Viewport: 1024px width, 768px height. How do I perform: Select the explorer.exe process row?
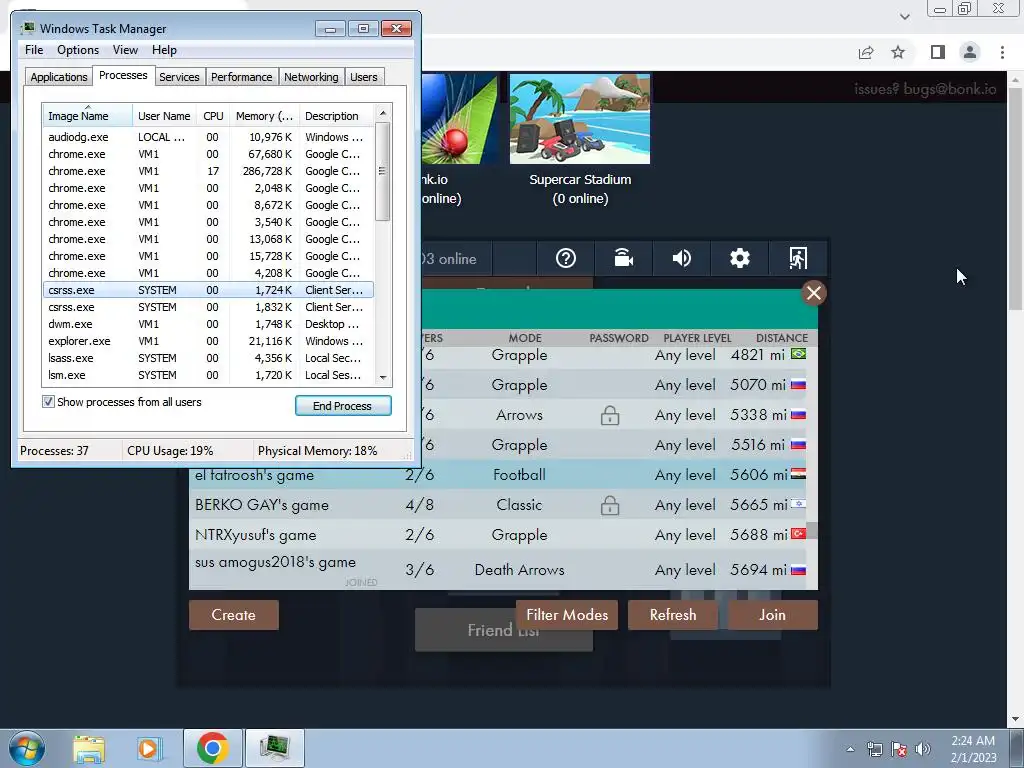[208, 341]
